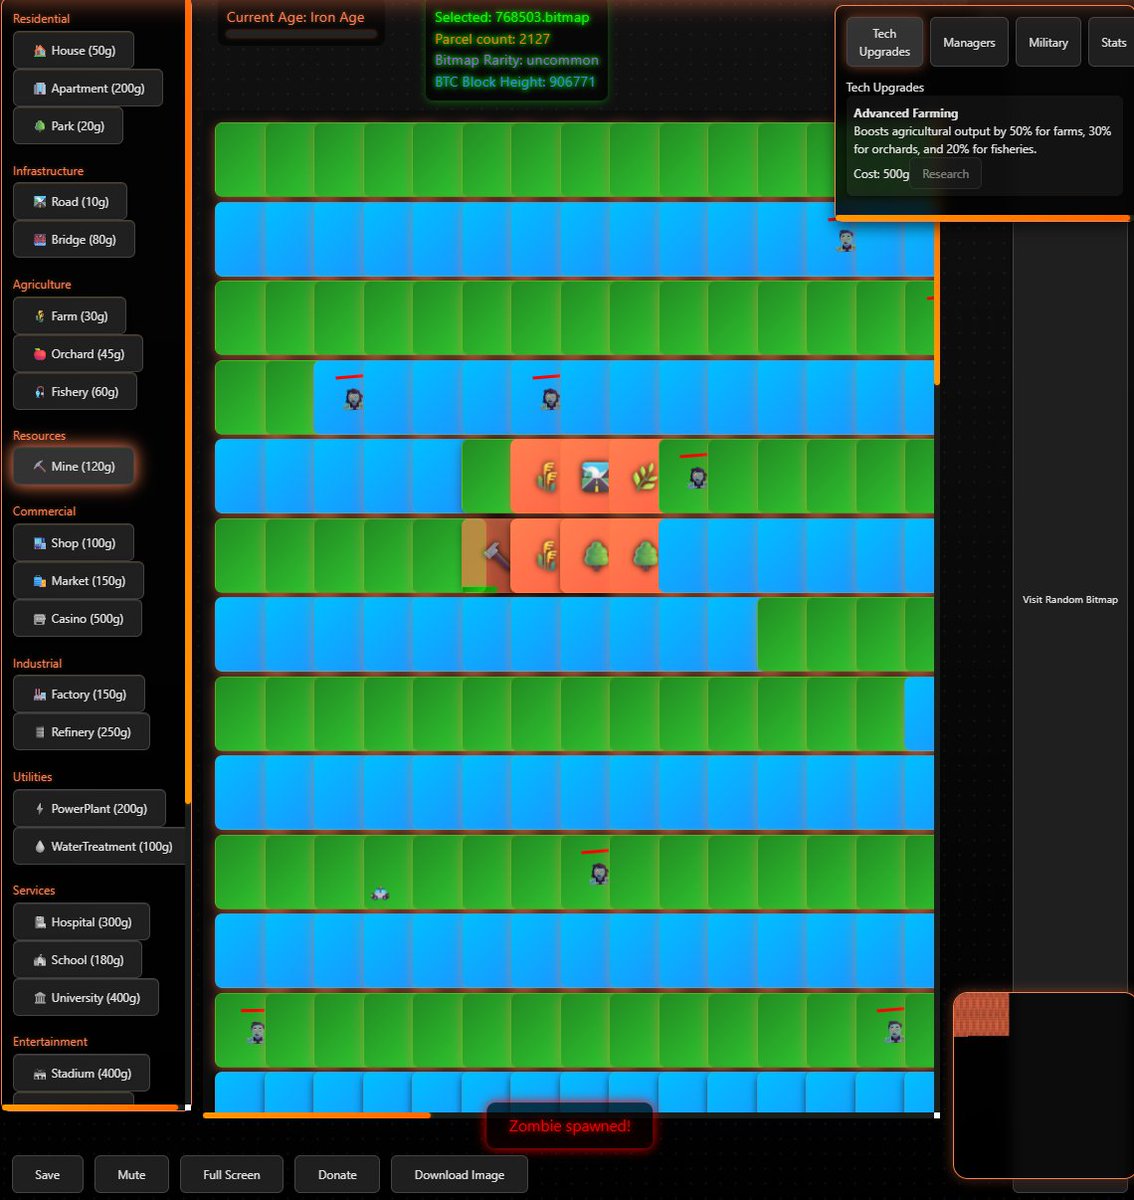Choose Fishery (60g) to build
The width and height of the screenshot is (1134, 1200).
[x=75, y=392]
